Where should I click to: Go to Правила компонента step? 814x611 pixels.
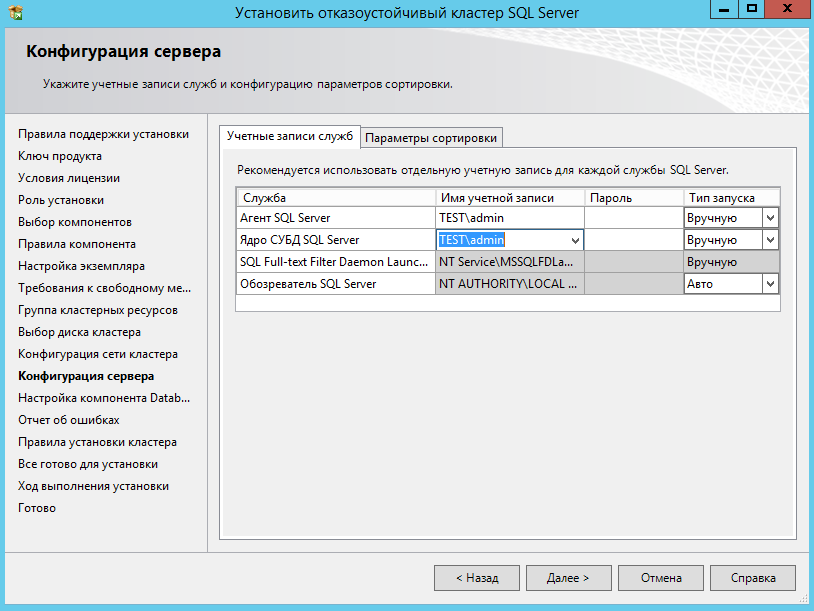pyautogui.click(x=77, y=244)
